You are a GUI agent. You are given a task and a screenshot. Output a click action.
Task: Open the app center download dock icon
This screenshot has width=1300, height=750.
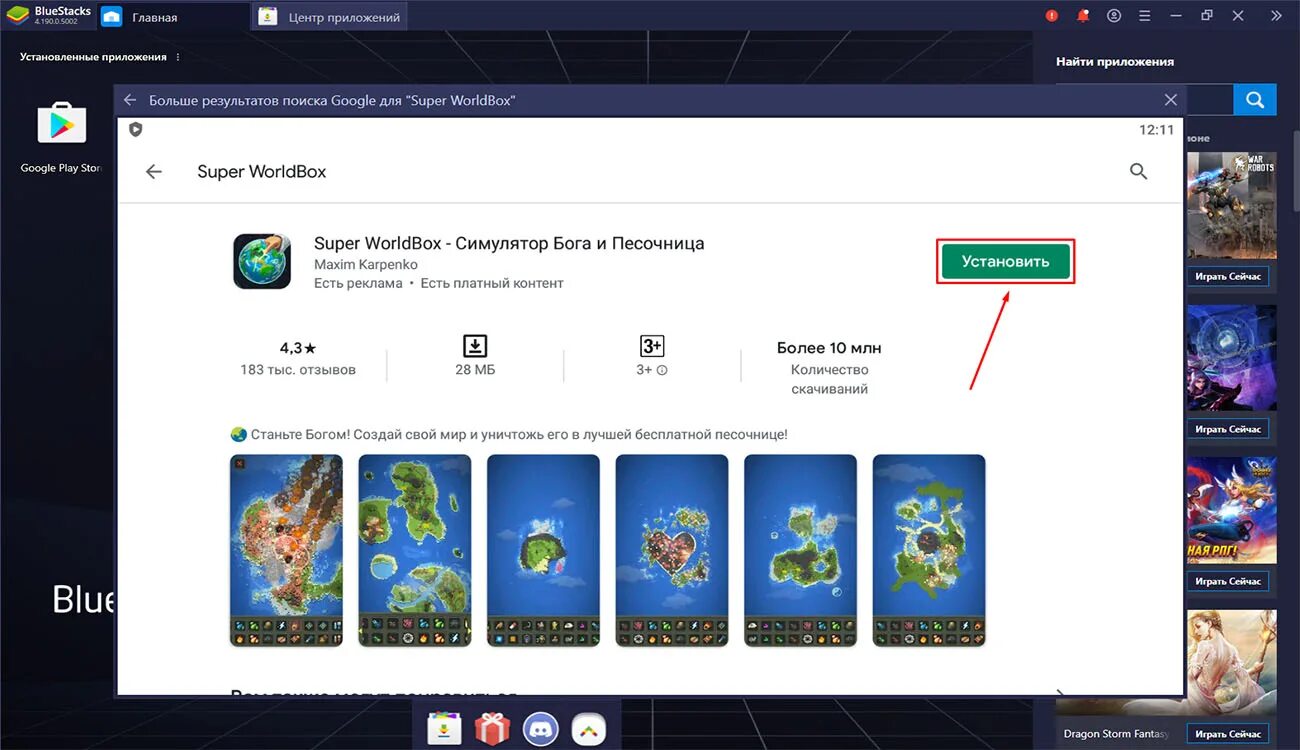[444, 728]
